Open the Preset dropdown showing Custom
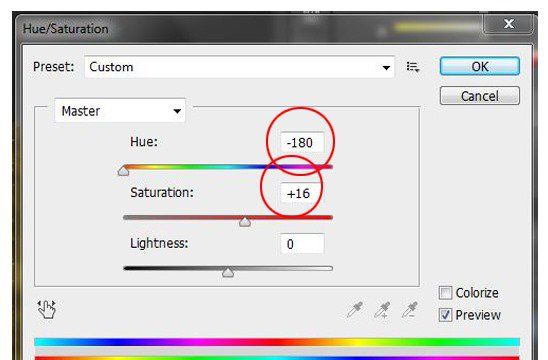The image size is (548, 360). tap(239, 67)
